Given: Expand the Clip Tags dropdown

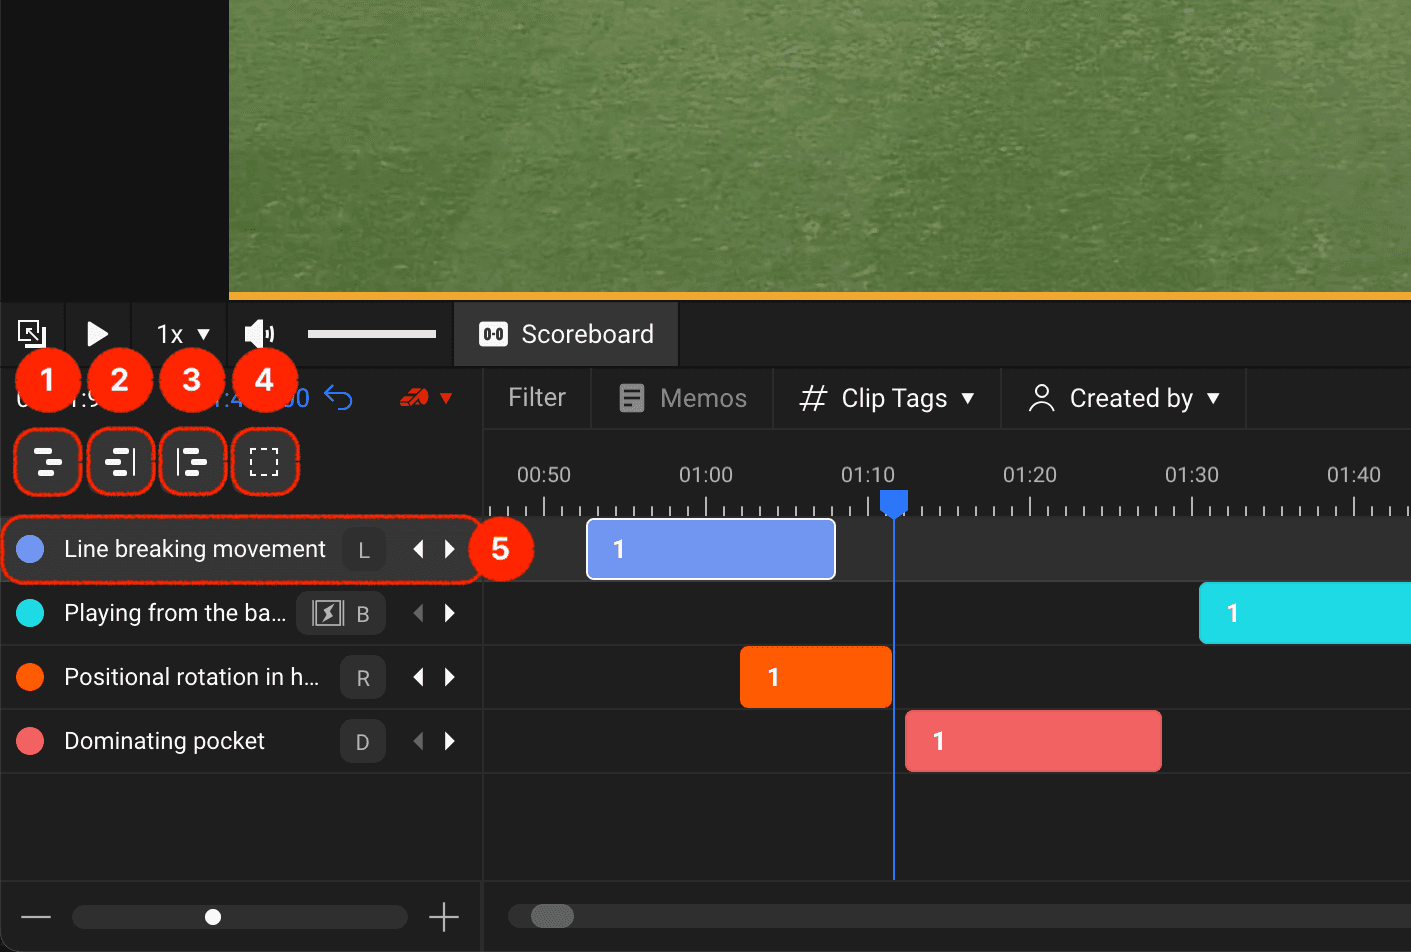Looking at the screenshot, I should [x=887, y=398].
